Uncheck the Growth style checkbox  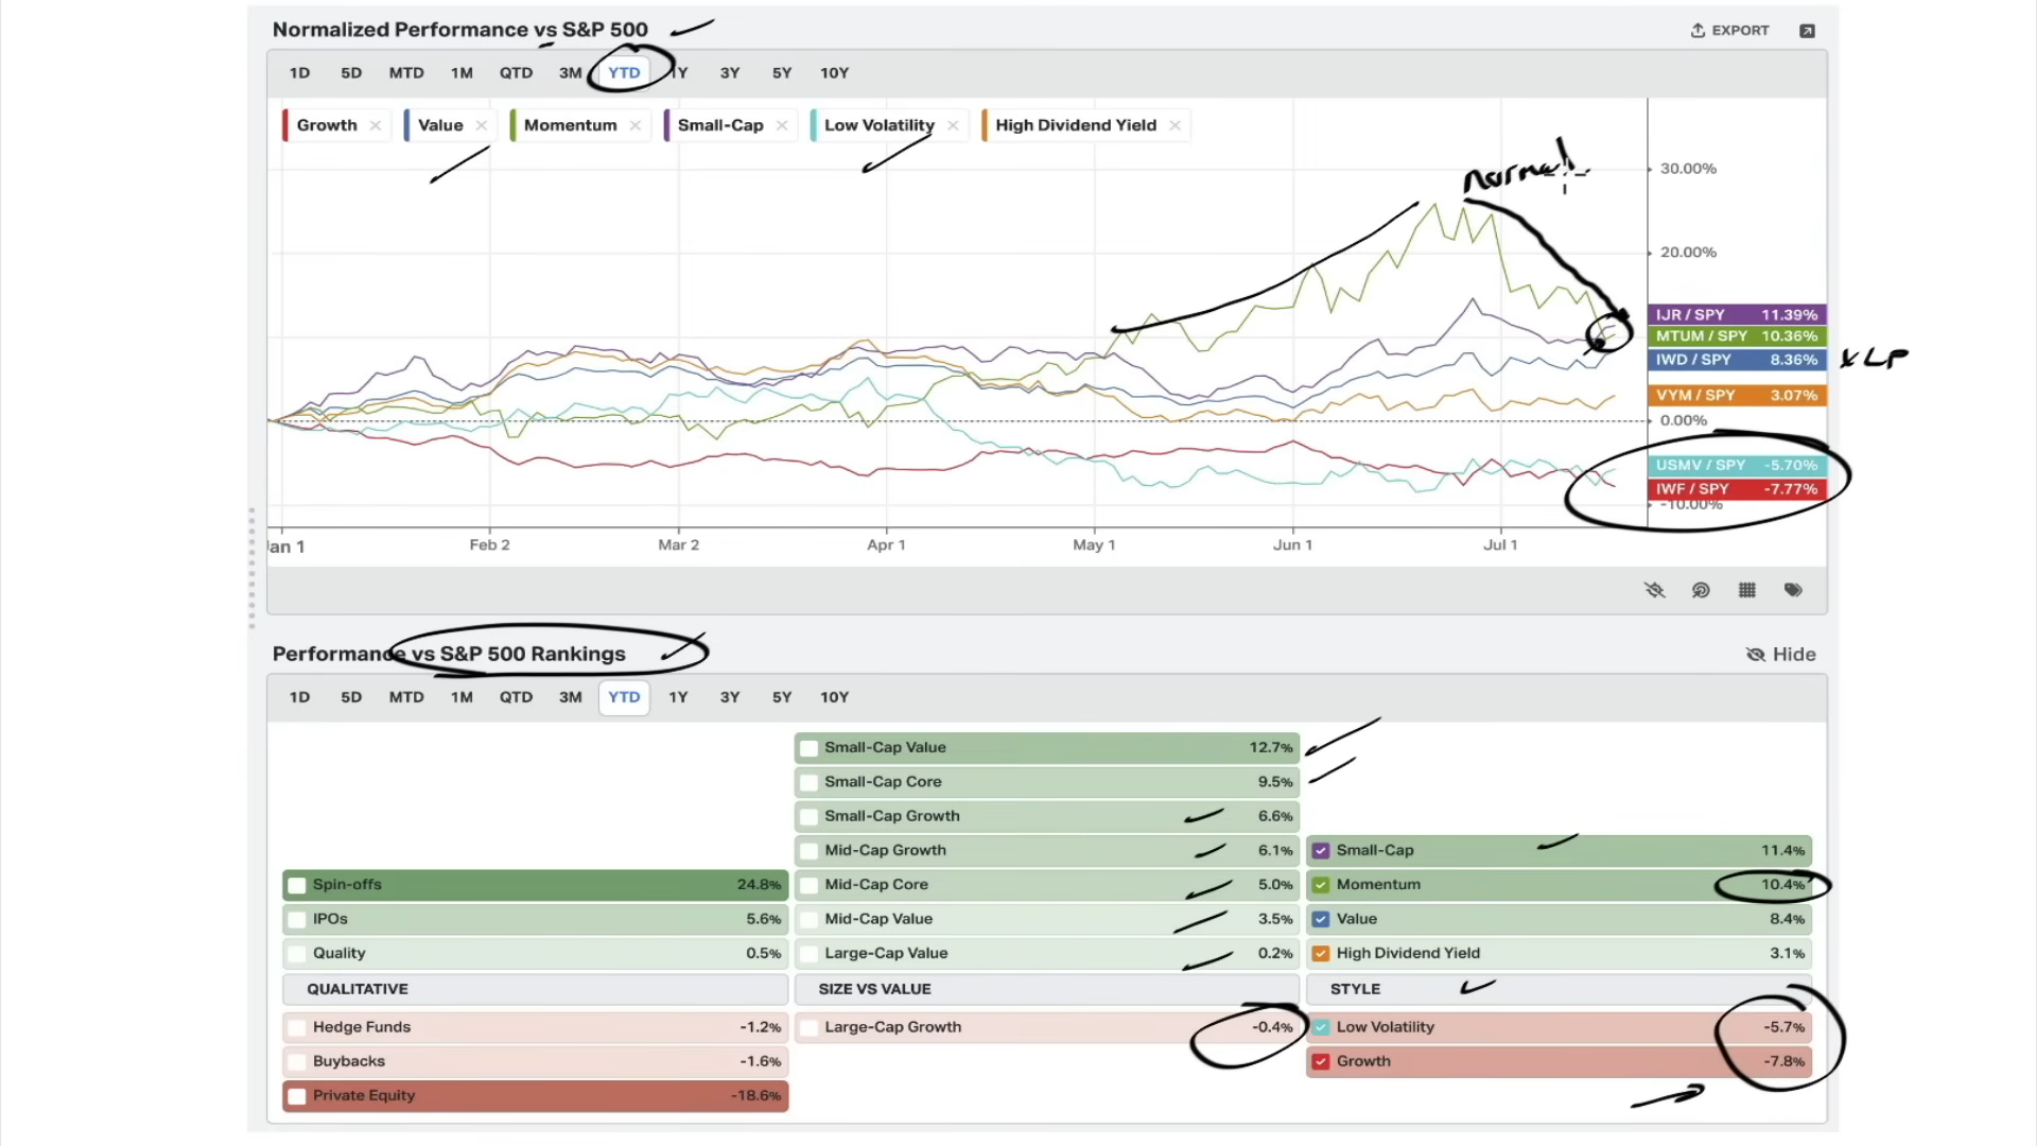(1321, 1062)
